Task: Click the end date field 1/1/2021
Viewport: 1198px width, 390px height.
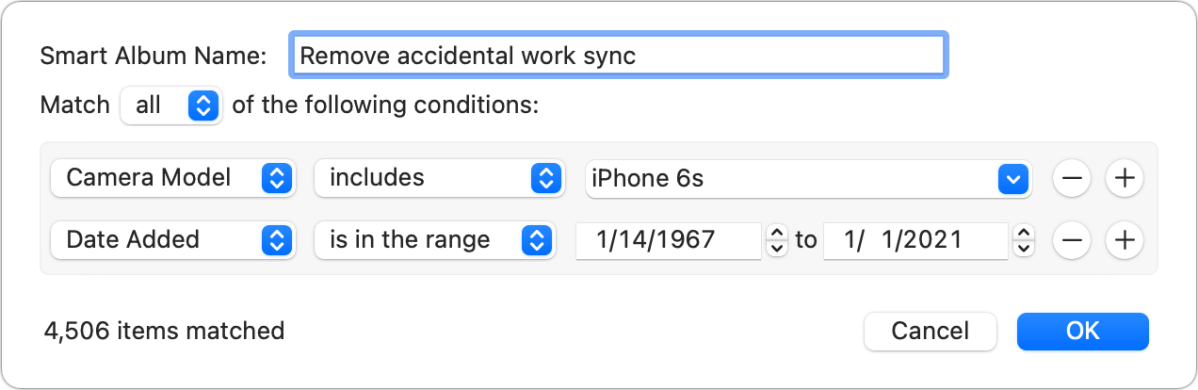Action: click(x=915, y=240)
